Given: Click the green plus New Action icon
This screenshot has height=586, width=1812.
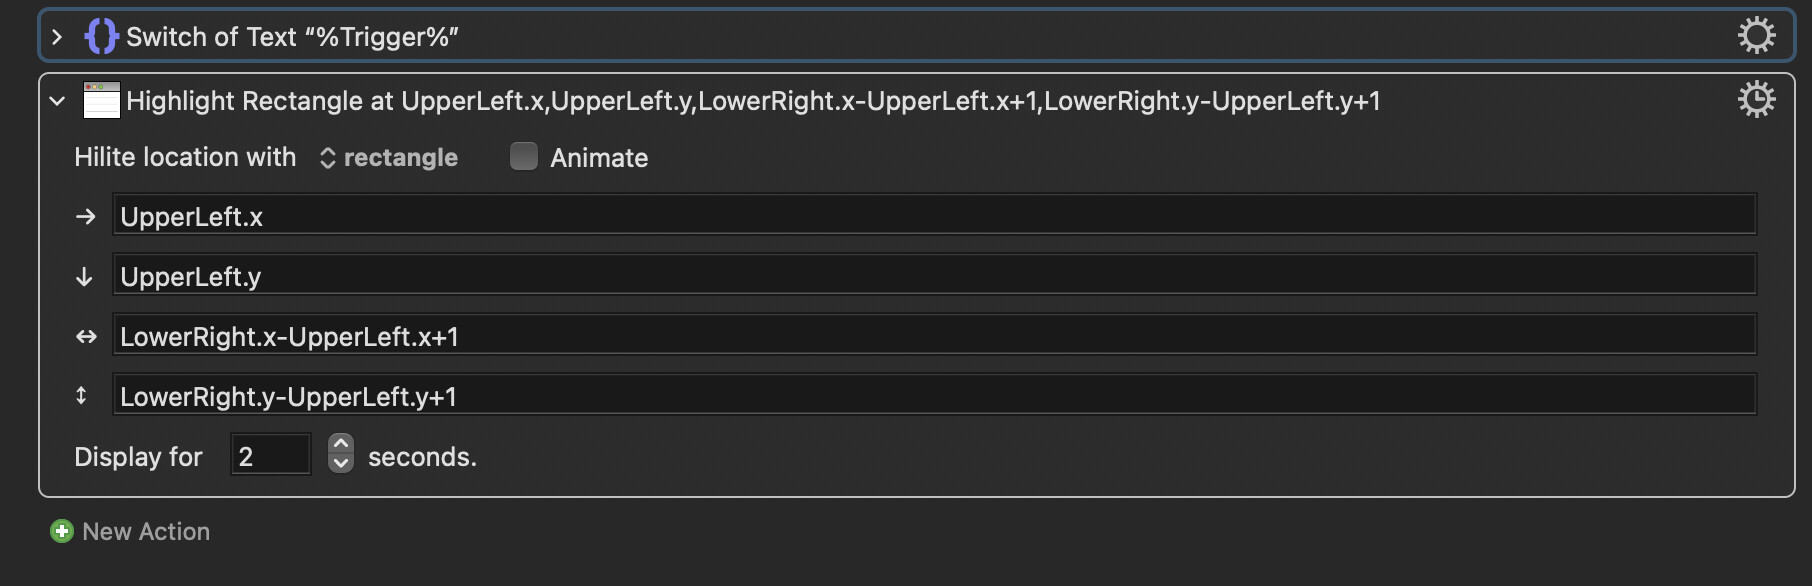Looking at the screenshot, I should coord(62,531).
